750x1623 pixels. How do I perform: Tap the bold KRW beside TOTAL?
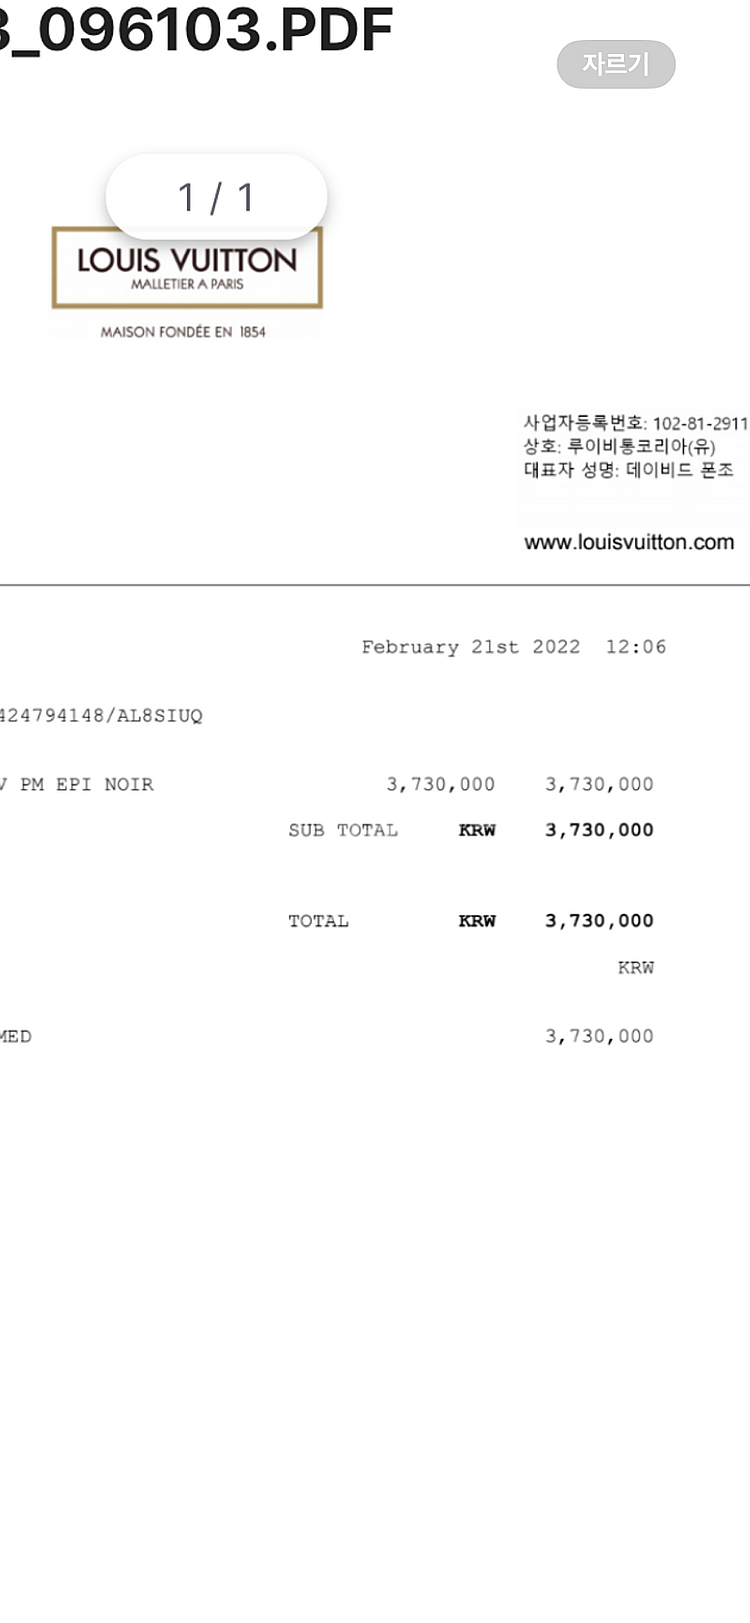coord(477,921)
